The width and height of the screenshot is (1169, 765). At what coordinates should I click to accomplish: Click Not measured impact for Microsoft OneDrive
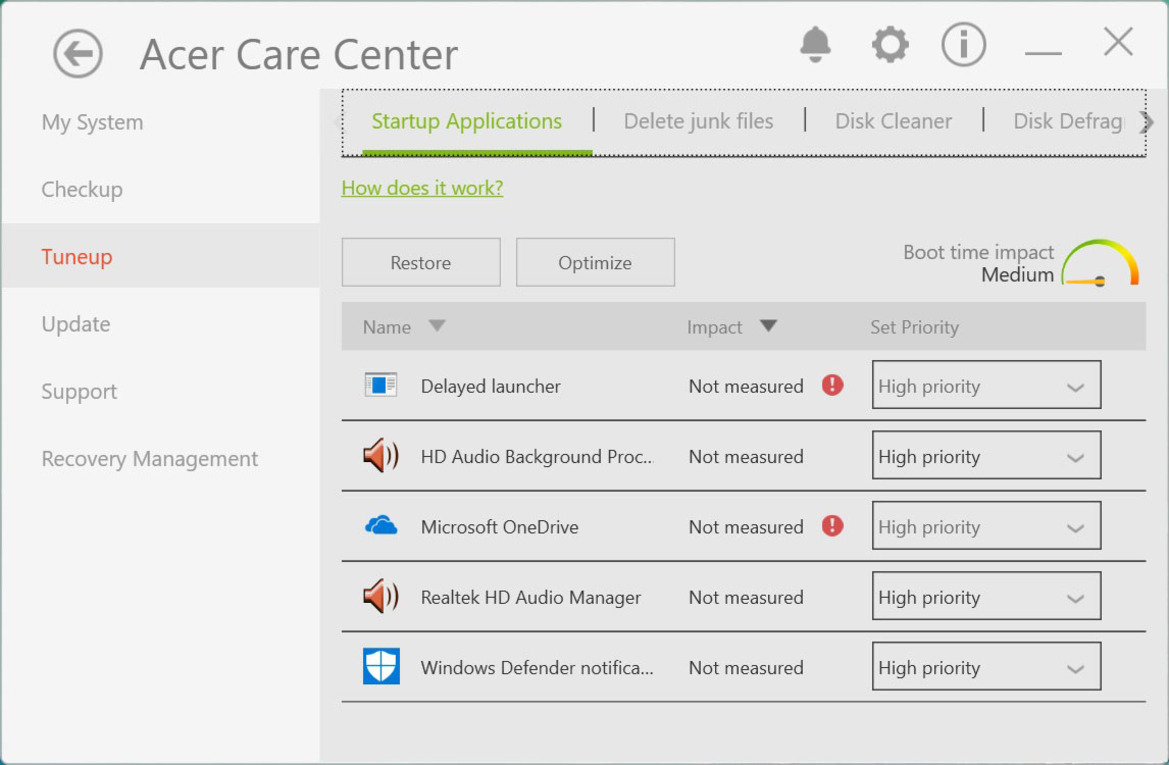tap(746, 526)
